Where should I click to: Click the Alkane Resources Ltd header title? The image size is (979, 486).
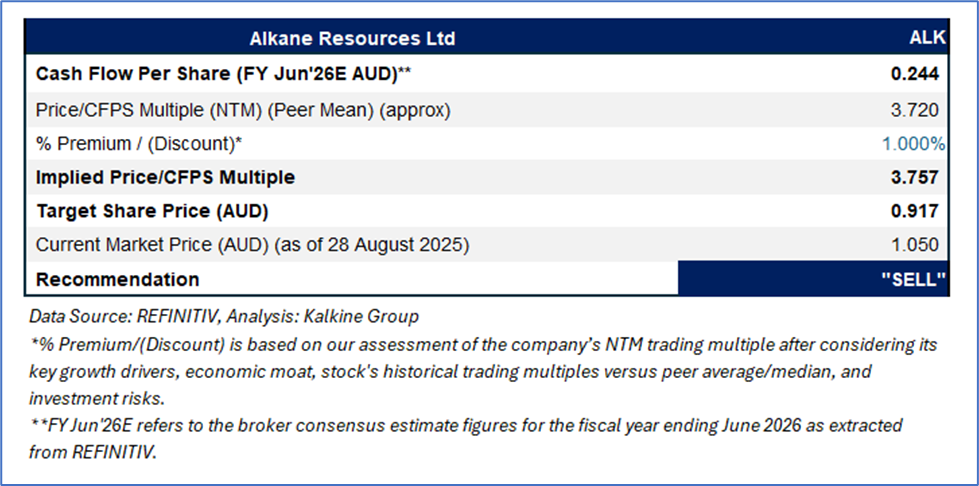[x=352, y=39]
